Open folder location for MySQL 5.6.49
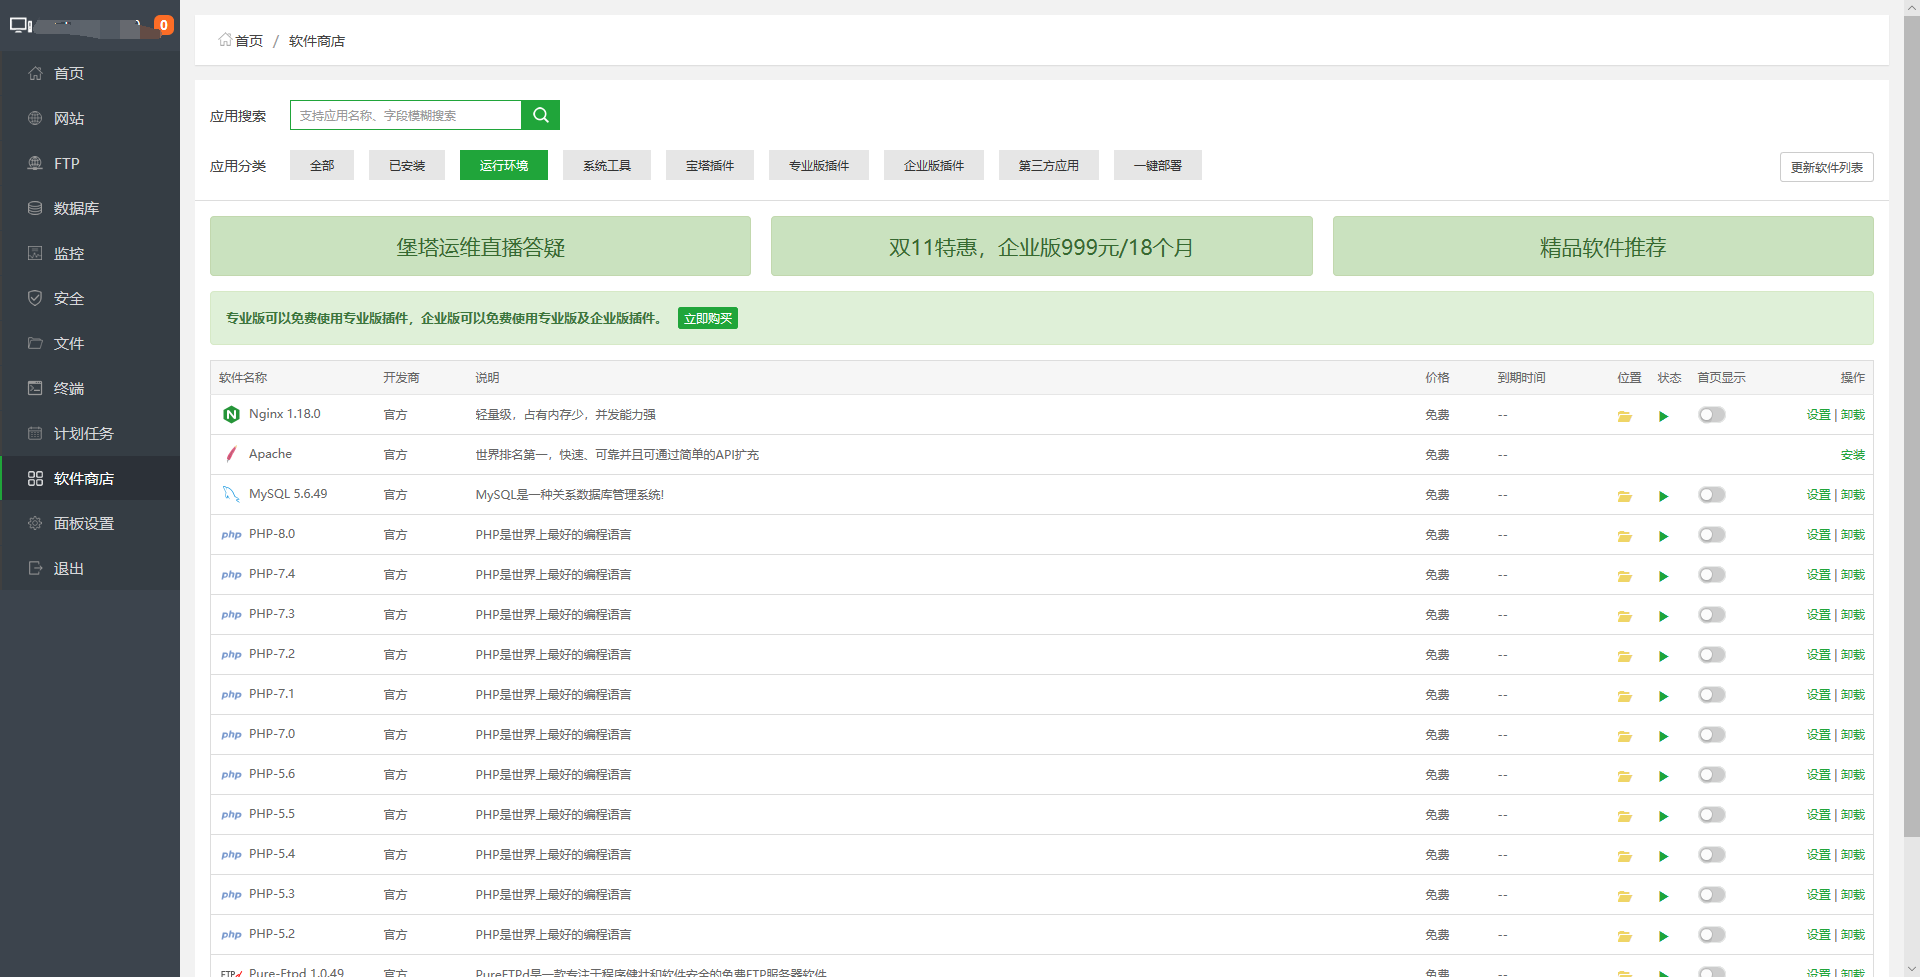 pyautogui.click(x=1624, y=496)
